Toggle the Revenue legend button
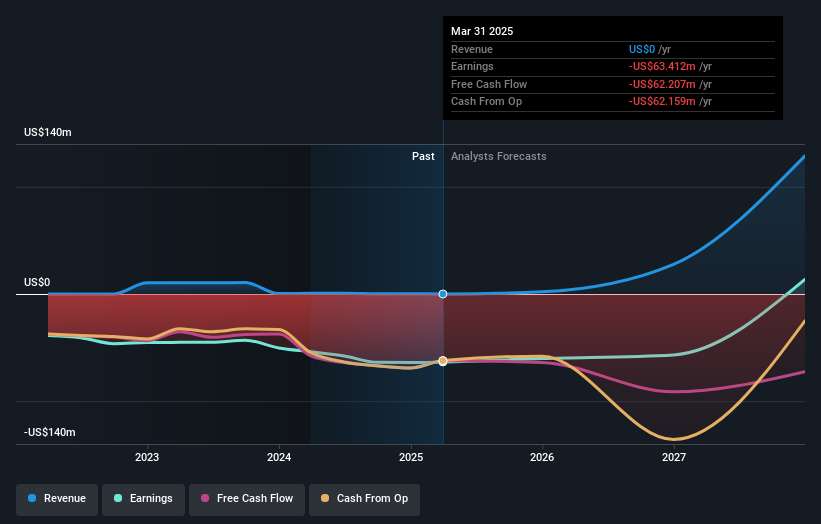The width and height of the screenshot is (821, 524). (x=57, y=498)
